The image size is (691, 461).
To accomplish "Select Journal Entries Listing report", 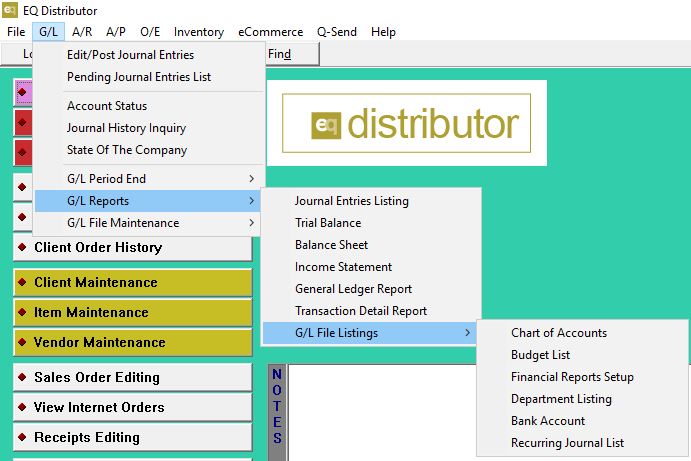I will [x=371, y=201].
